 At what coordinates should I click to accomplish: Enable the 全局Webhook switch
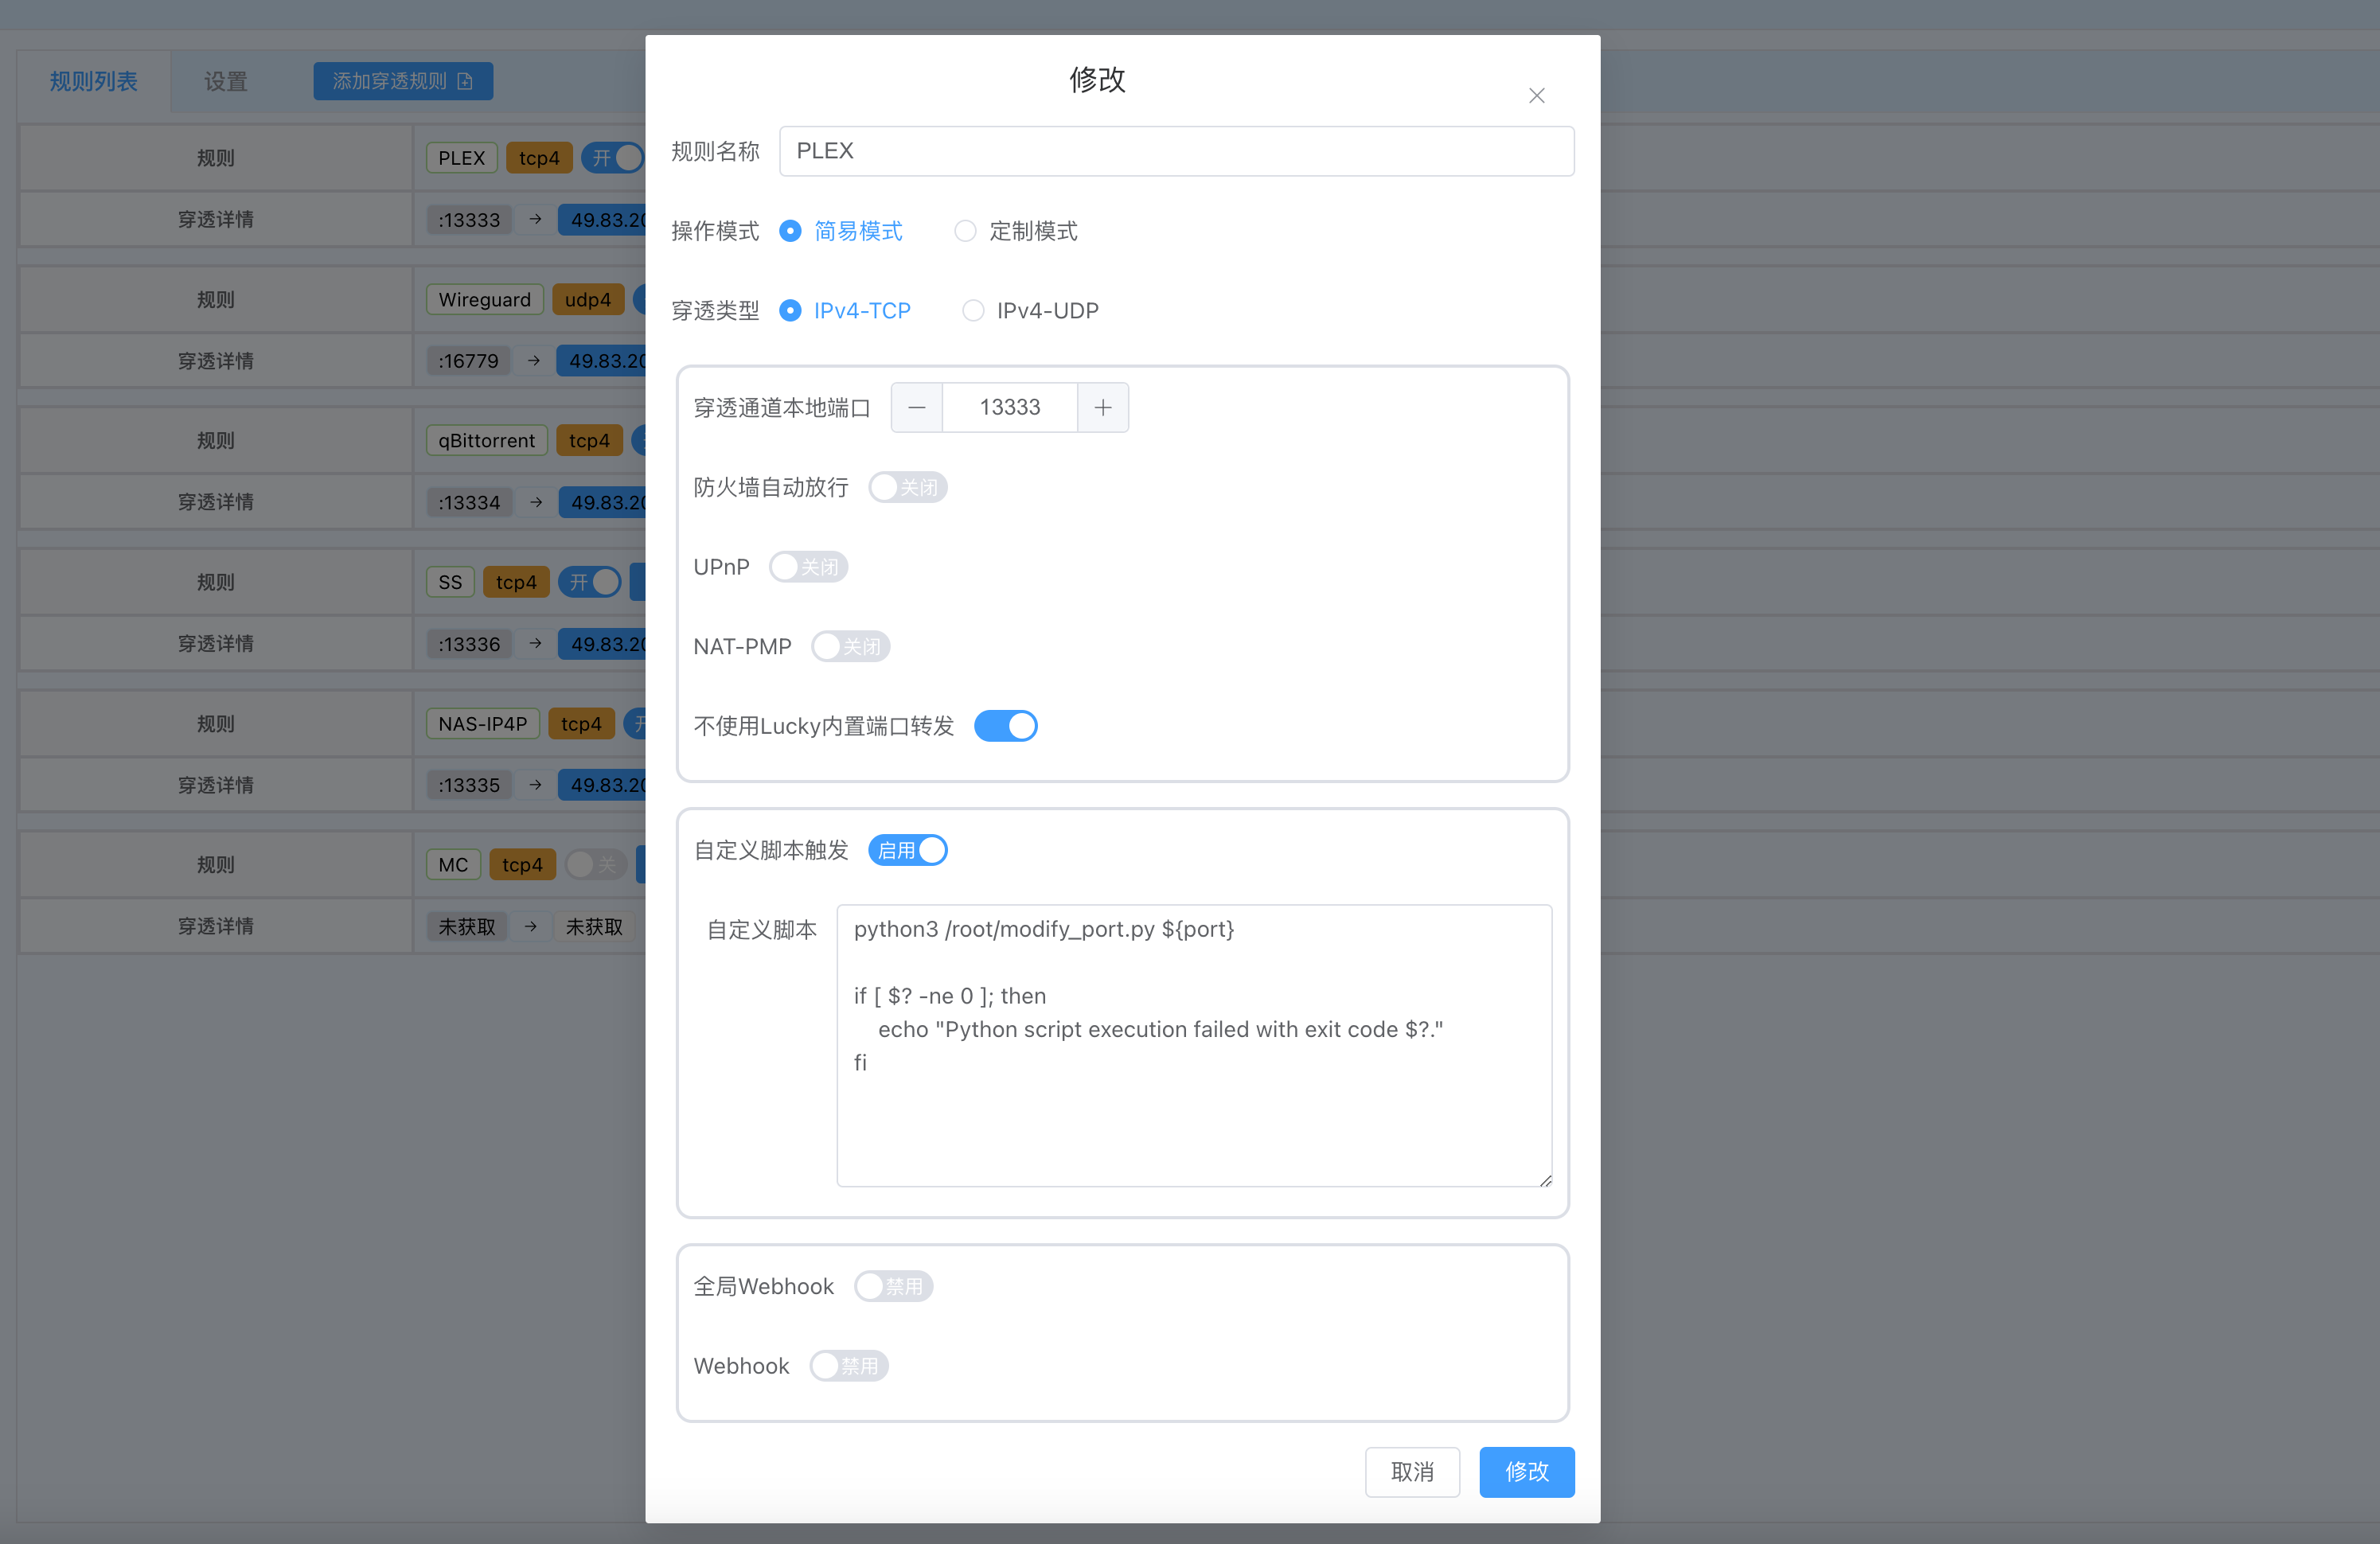893,1286
